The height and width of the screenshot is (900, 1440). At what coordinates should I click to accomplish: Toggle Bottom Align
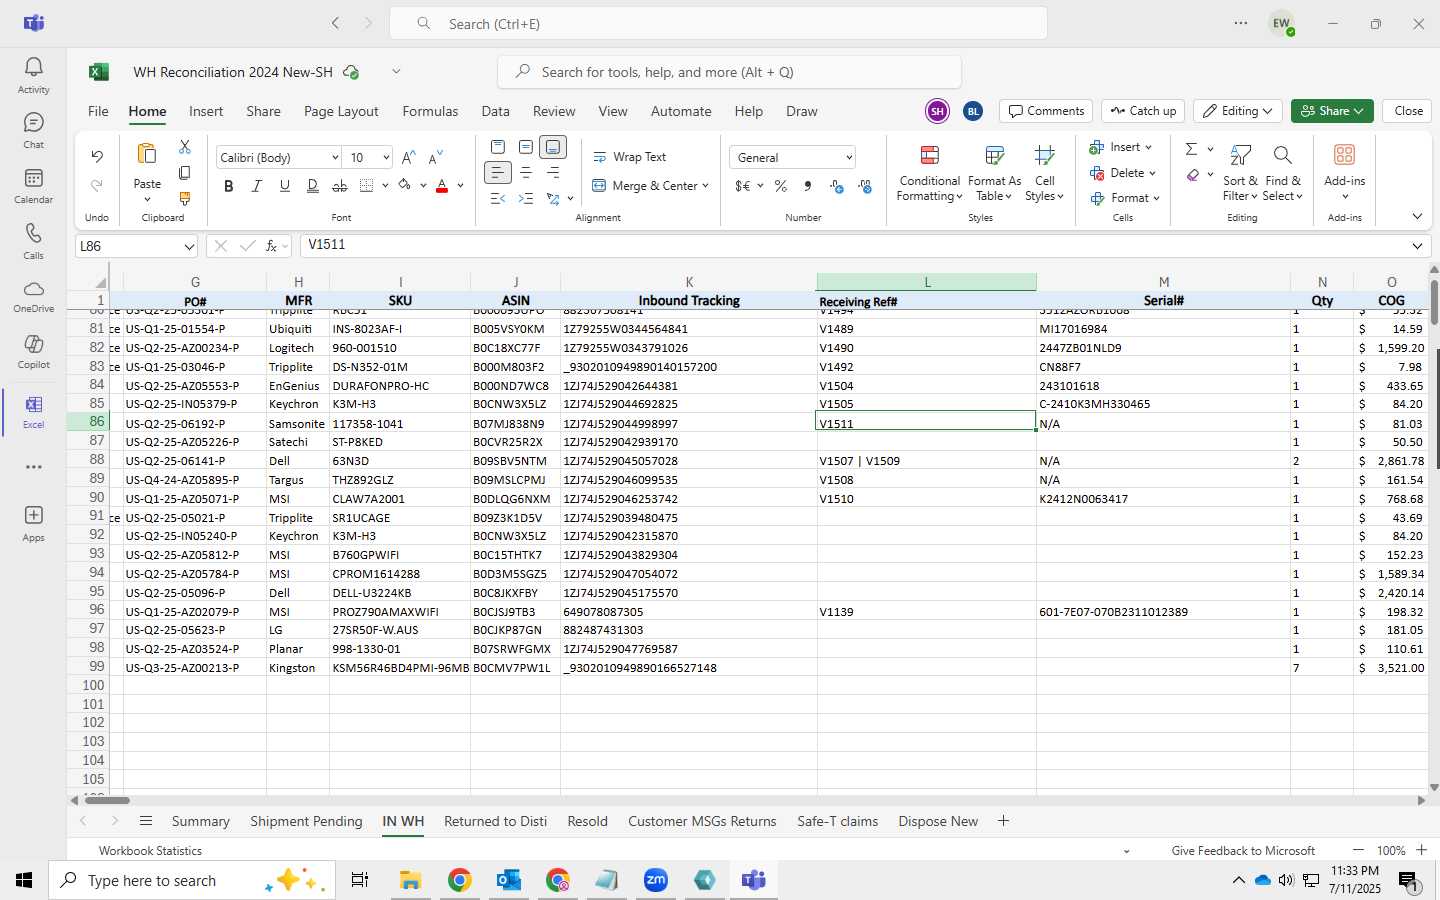click(x=553, y=147)
